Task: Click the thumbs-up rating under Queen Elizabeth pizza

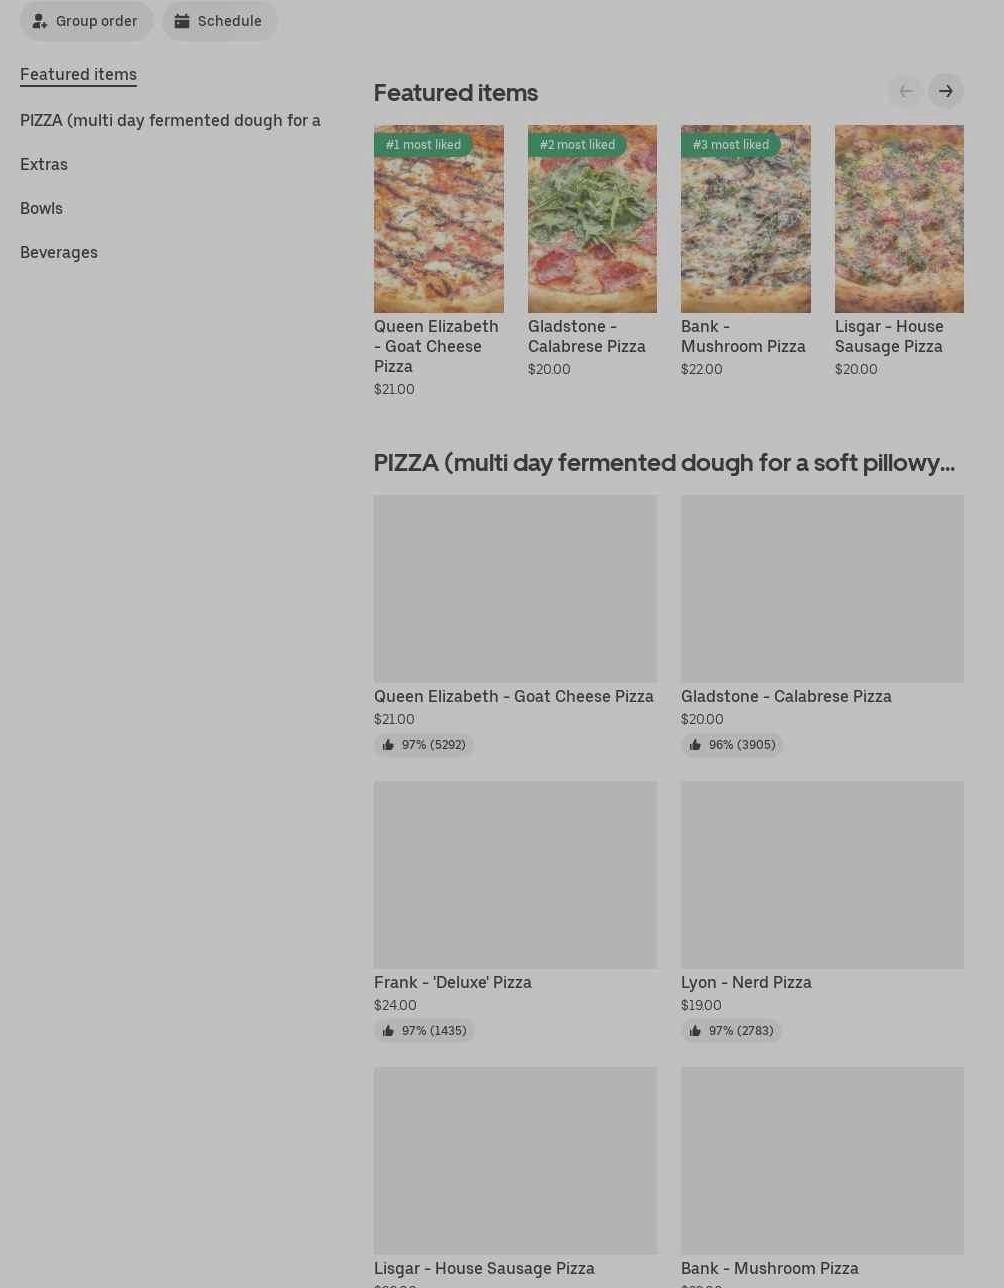Action: (424, 745)
